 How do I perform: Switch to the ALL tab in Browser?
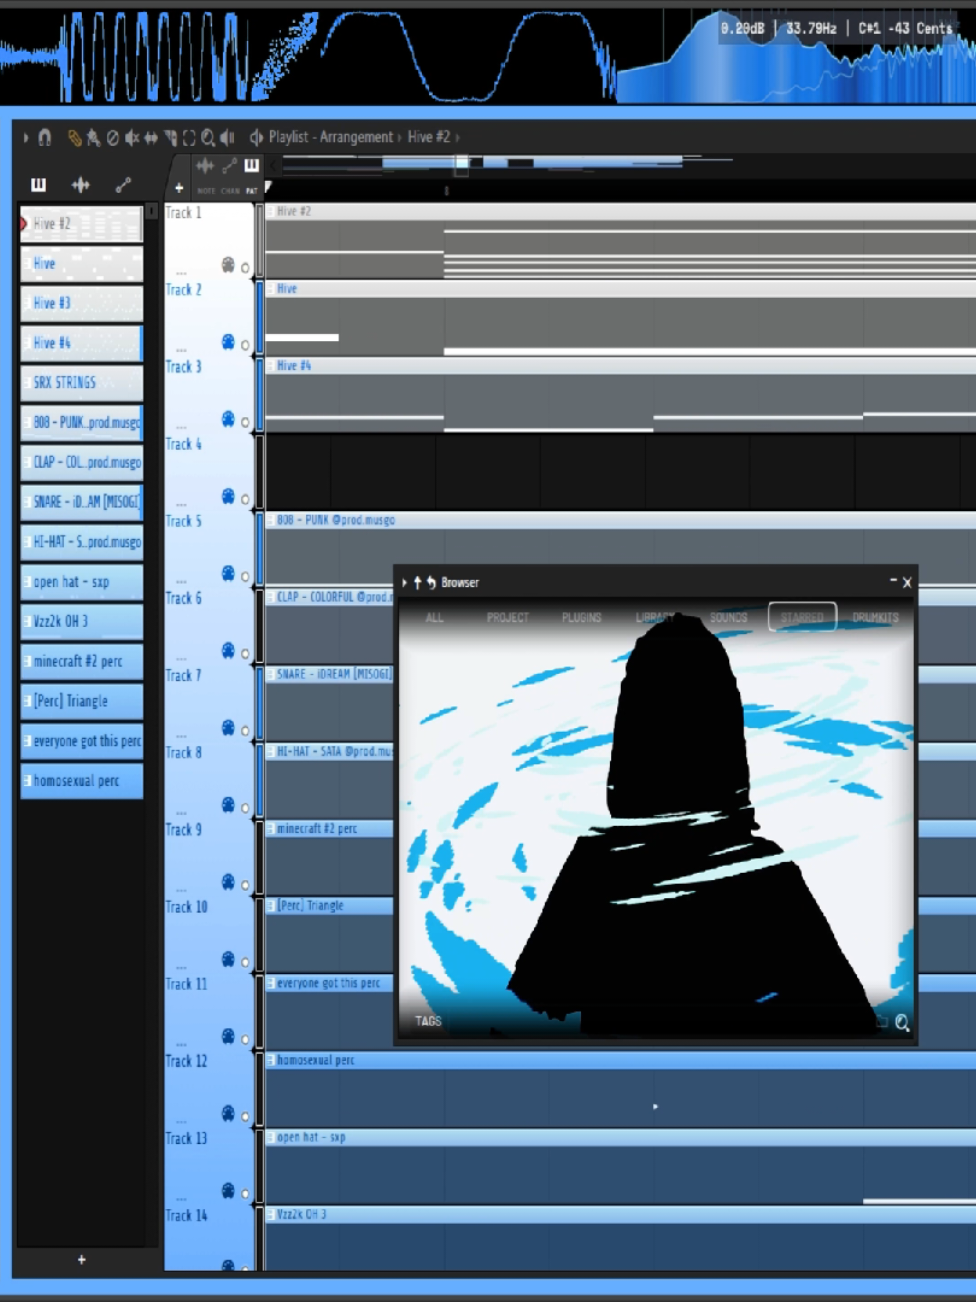tap(434, 617)
